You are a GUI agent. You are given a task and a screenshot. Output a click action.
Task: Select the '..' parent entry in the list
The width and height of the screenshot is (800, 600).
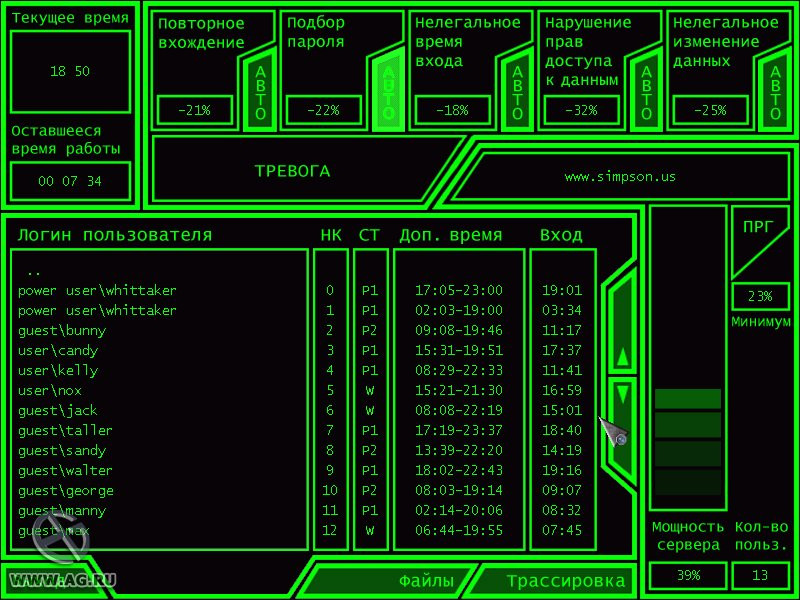34,272
